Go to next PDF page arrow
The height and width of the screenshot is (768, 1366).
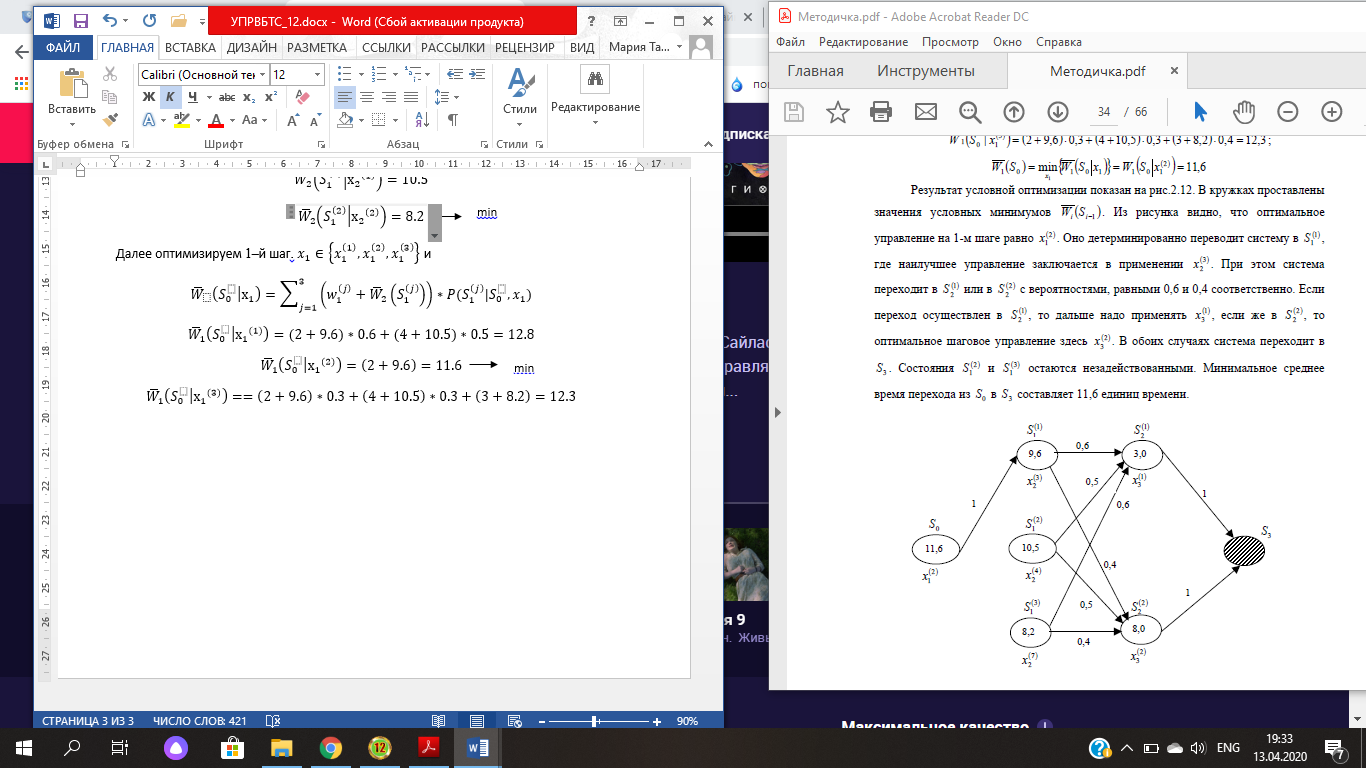point(1057,112)
